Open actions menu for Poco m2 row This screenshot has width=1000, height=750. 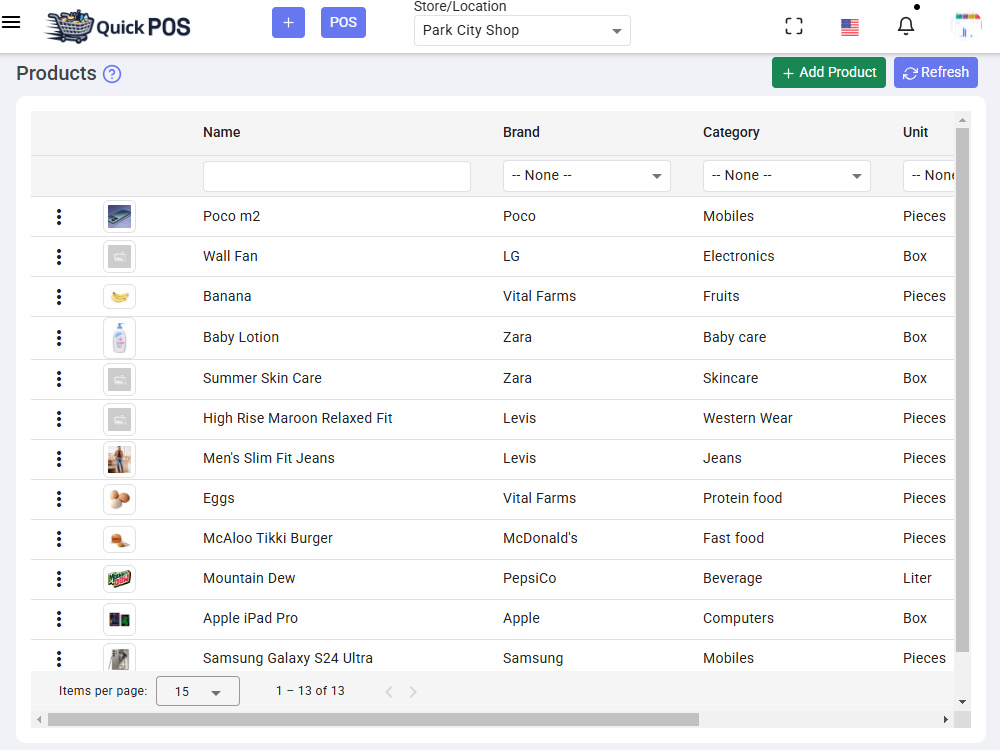tap(59, 217)
